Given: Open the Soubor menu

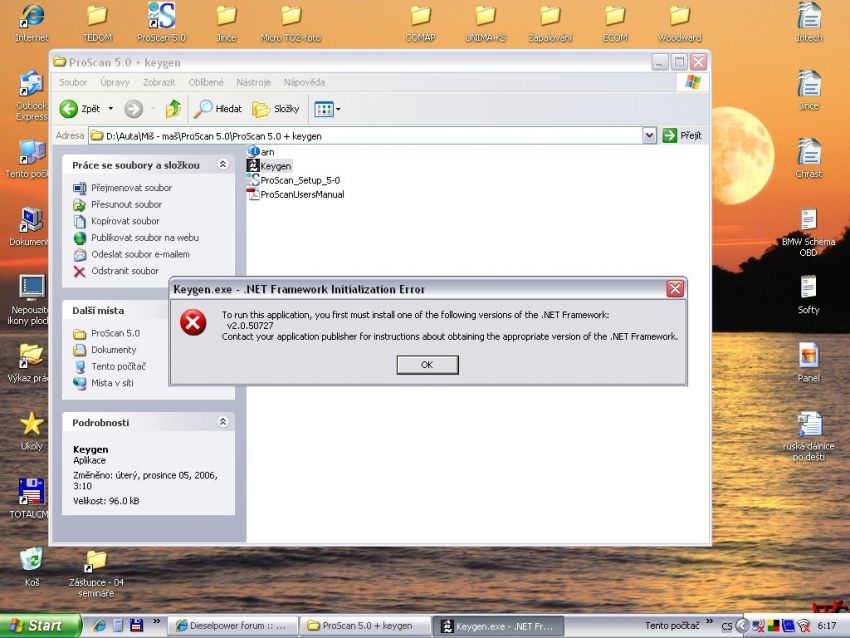Looking at the screenshot, I should (73, 82).
